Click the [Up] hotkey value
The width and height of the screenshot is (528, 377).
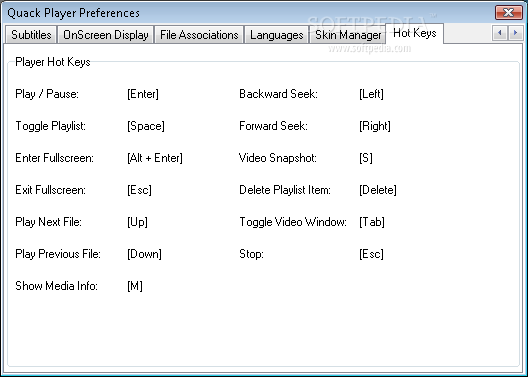(137, 222)
